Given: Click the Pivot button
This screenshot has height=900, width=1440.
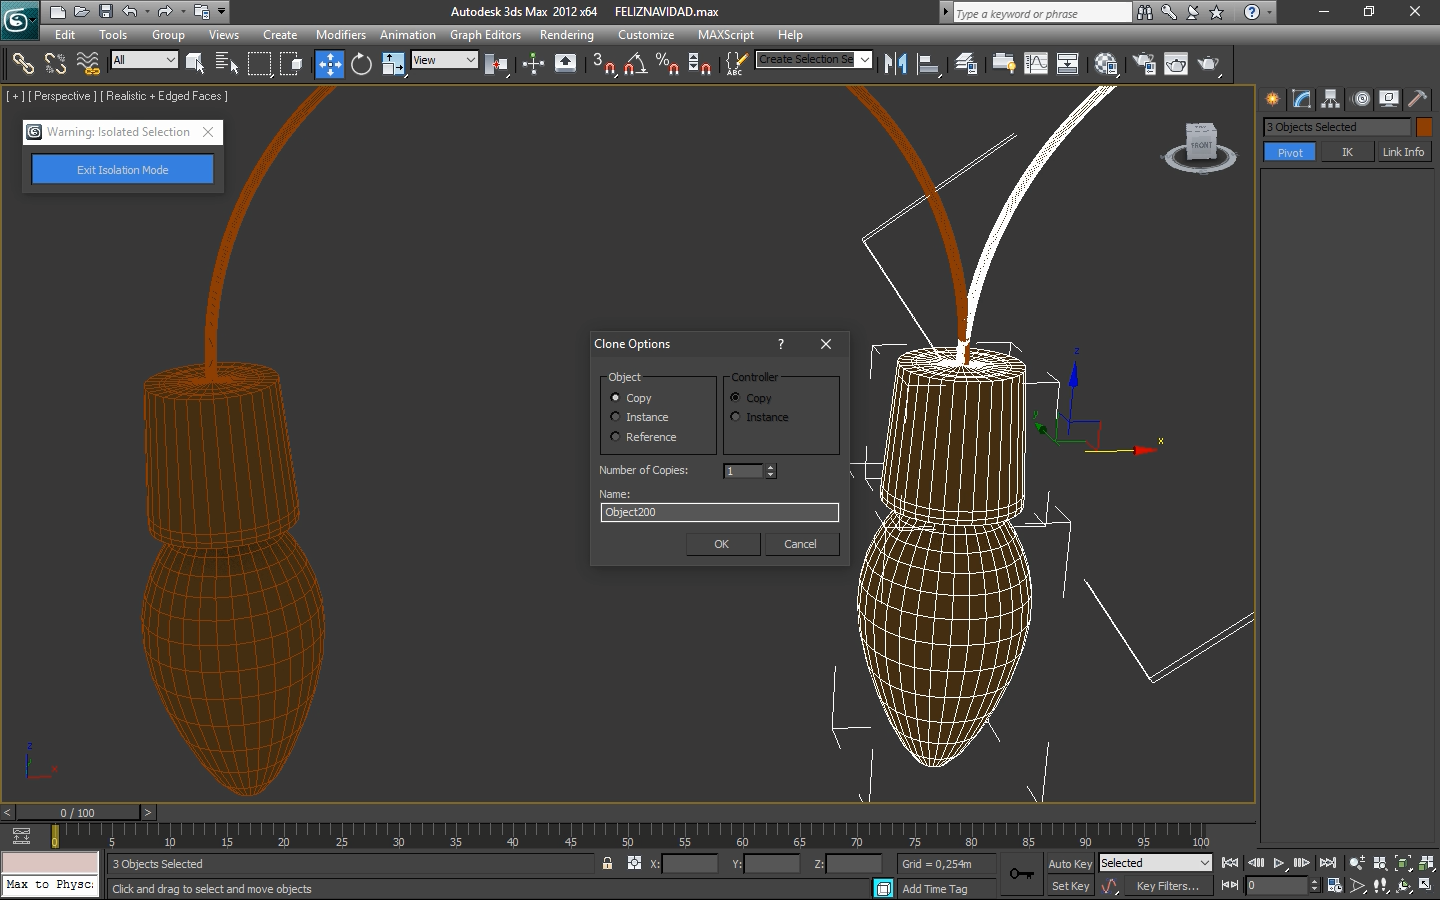Looking at the screenshot, I should pos(1290,152).
